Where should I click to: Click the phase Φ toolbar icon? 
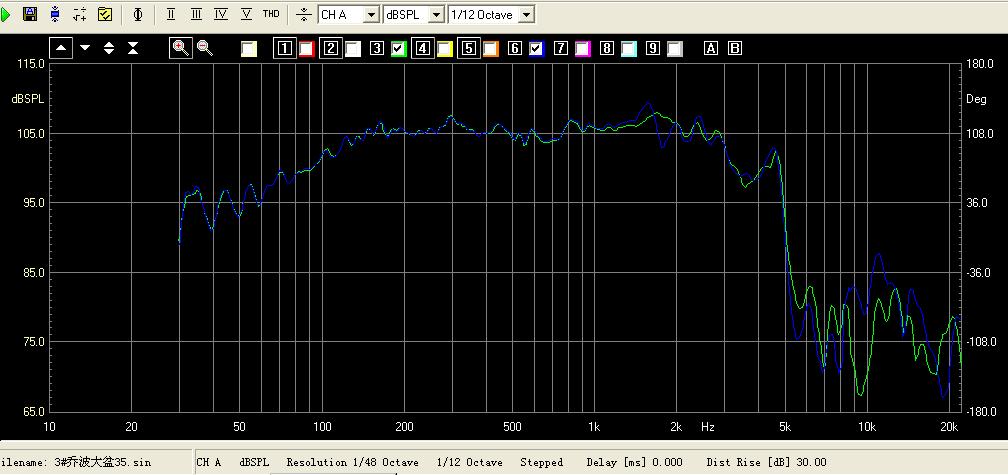[x=138, y=14]
